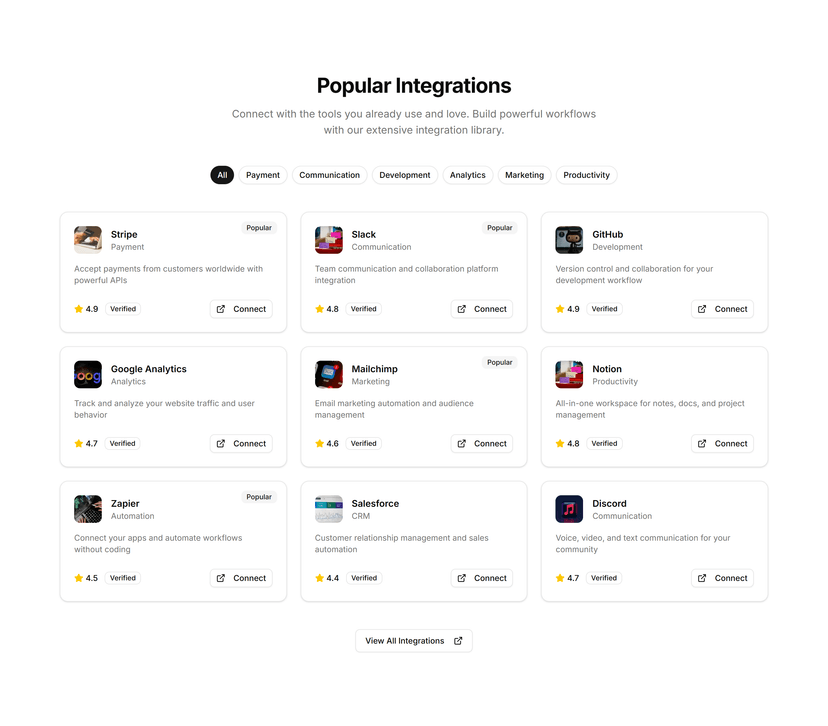Click the Slack app thumbnail icon

328,240
